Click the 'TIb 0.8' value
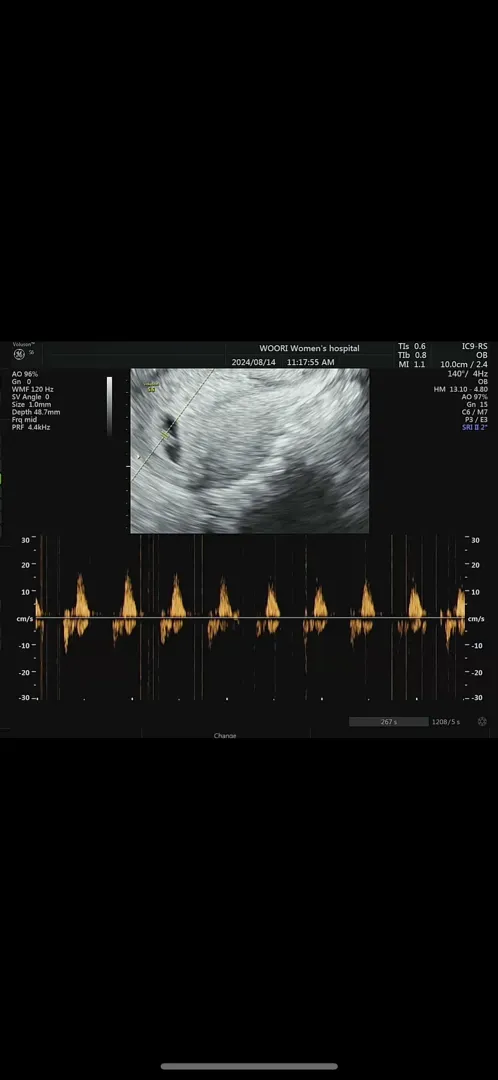This screenshot has width=498, height=1080. tap(412, 355)
